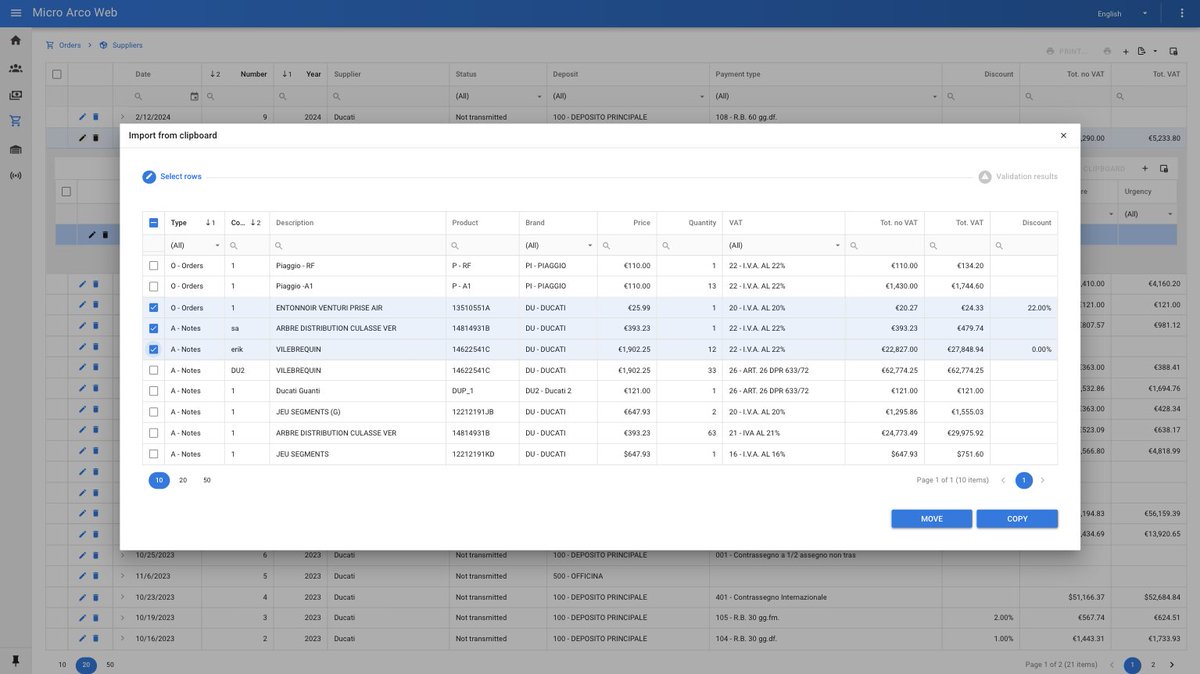Sort by the Product column header
Screen dimensions: 1200x674
click(x=465, y=223)
